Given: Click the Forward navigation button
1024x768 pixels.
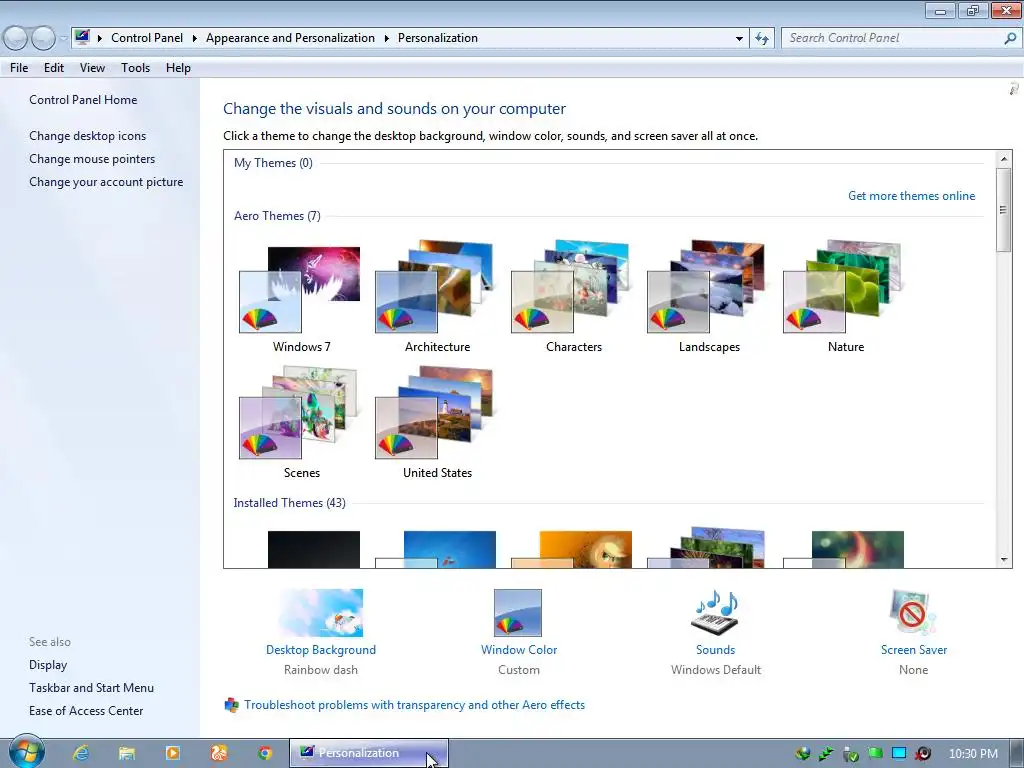Looking at the screenshot, I should 43,39.
